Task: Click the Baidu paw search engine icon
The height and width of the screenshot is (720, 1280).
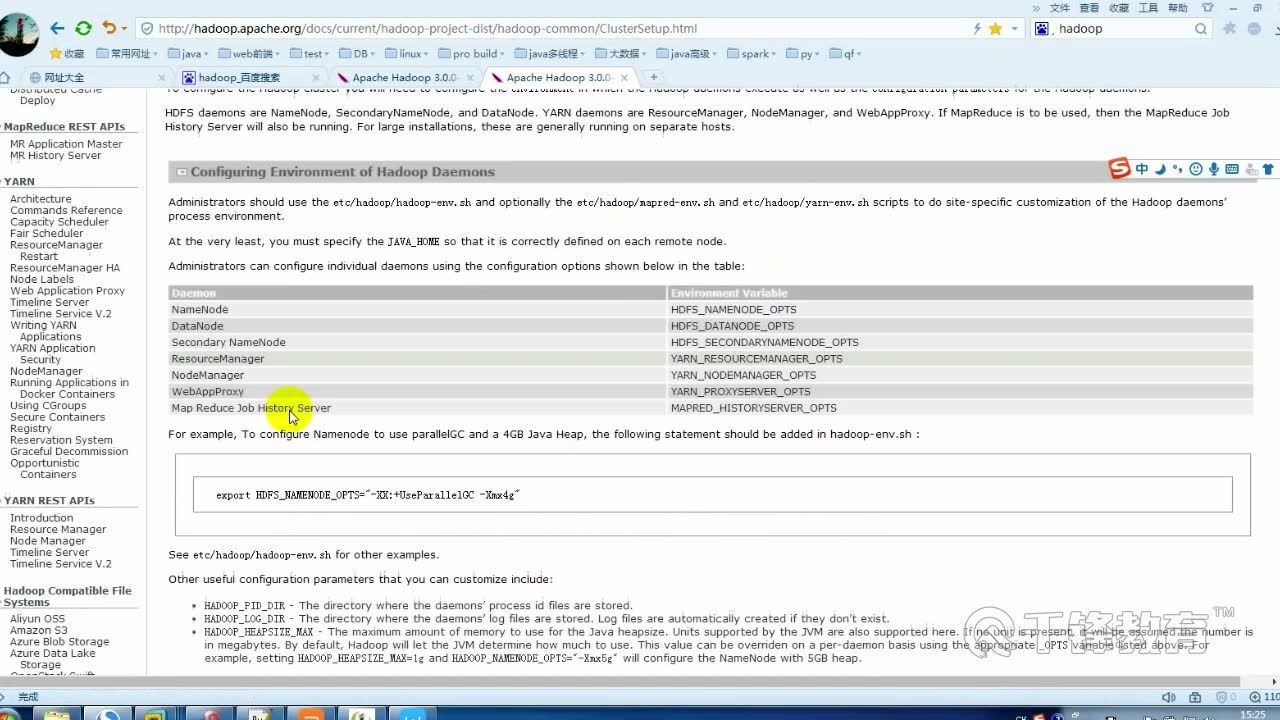Action: click(1042, 29)
